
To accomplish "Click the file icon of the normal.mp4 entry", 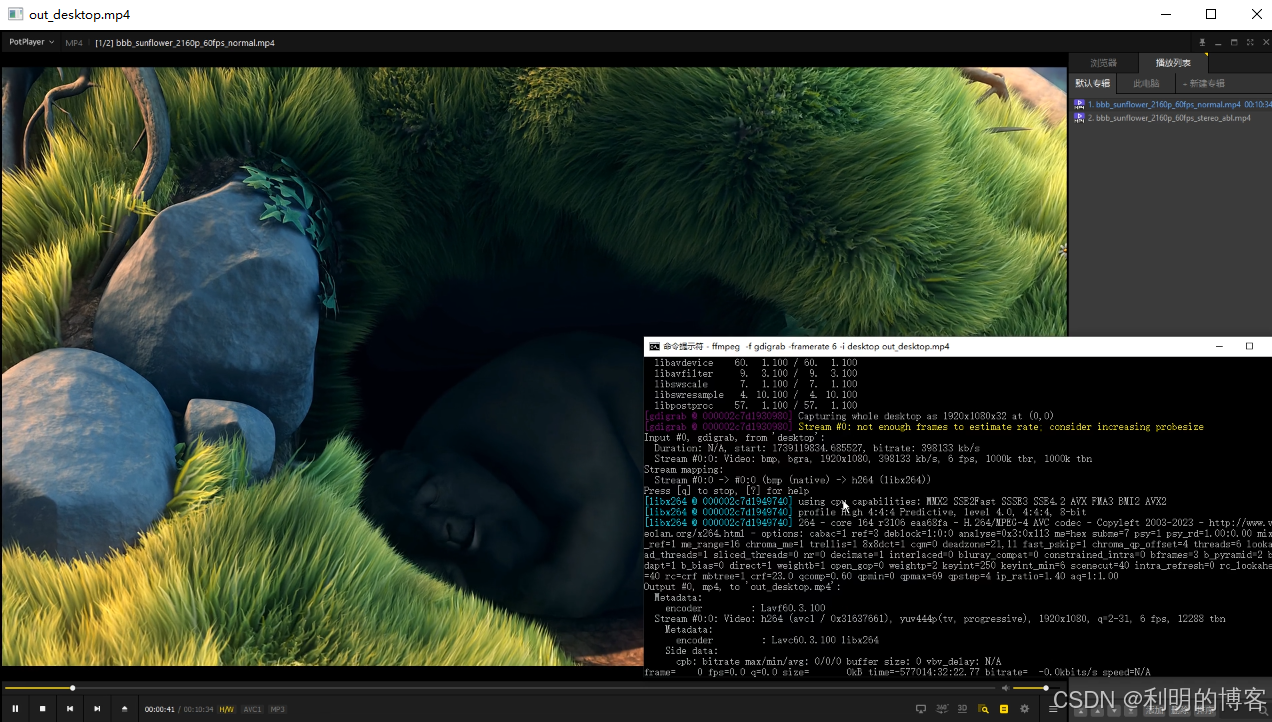I will 1079,104.
